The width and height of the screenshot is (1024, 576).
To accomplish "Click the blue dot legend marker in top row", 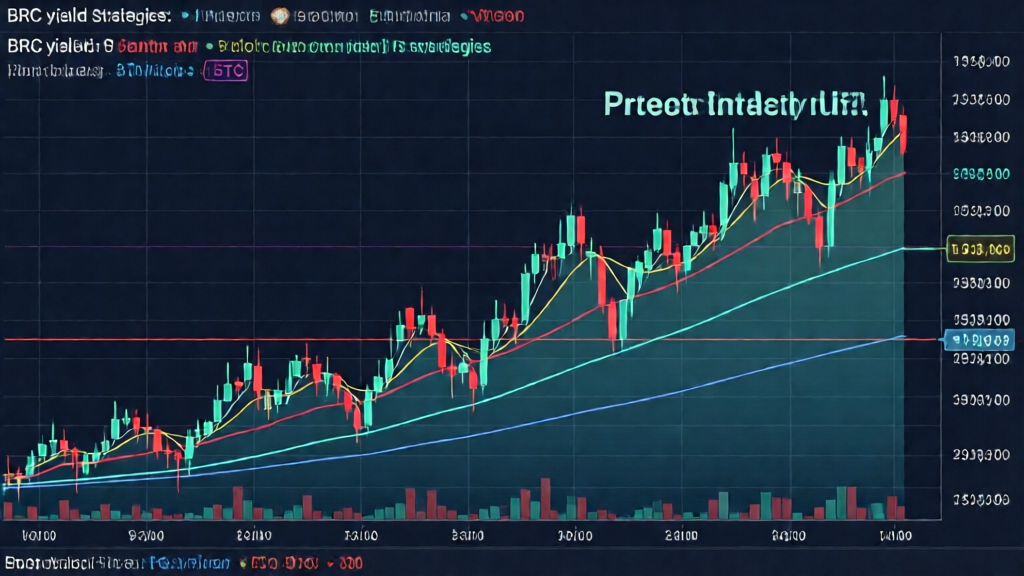I will tap(187, 17).
